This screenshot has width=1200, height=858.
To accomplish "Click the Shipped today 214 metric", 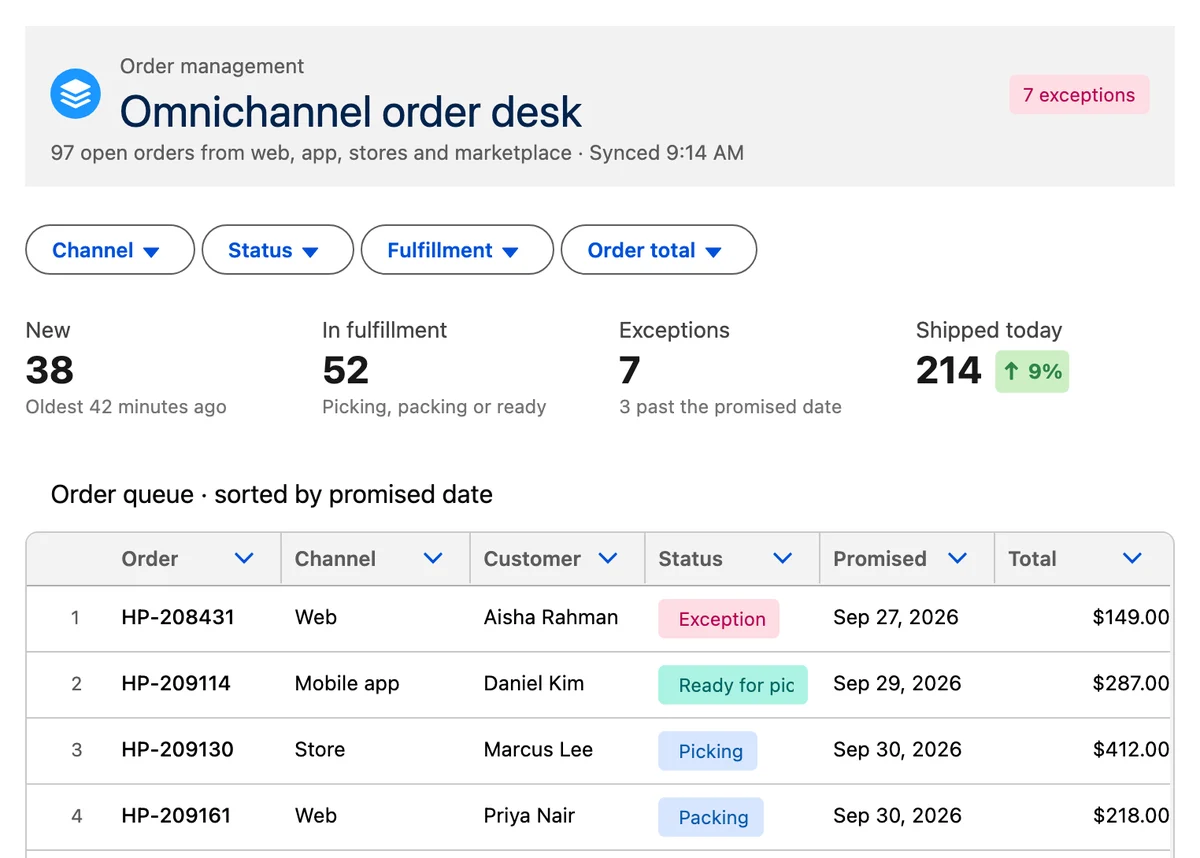I will tap(992, 355).
